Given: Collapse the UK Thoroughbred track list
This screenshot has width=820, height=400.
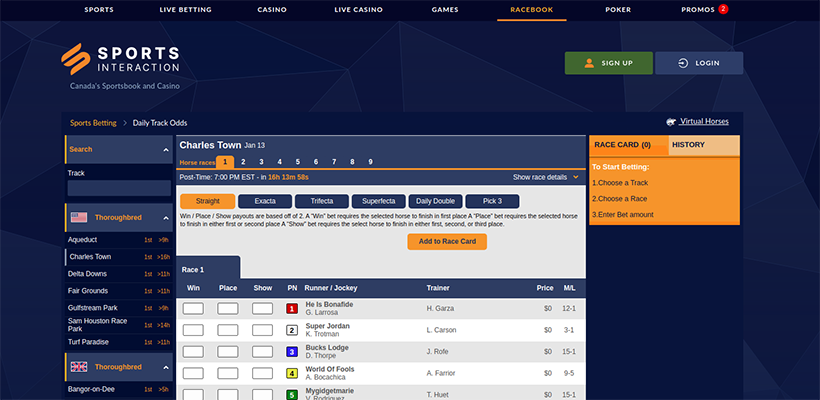Looking at the screenshot, I should pyautogui.click(x=166, y=368).
